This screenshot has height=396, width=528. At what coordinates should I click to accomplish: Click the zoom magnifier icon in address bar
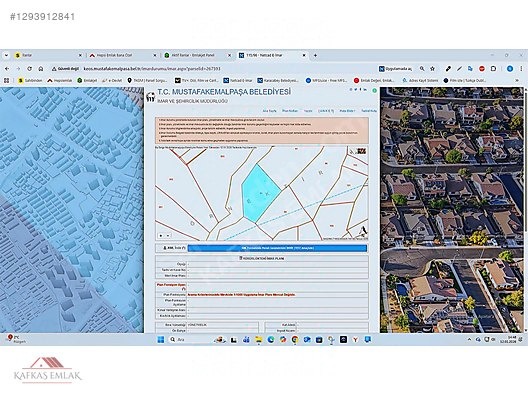pos(422,69)
